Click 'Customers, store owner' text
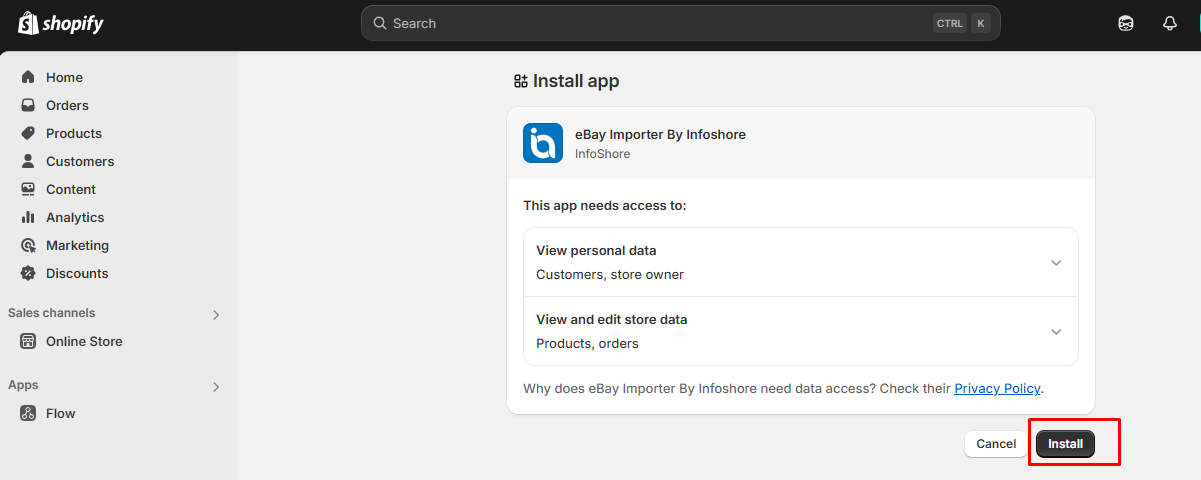Screen dimensions: 1201x480 tap(610, 274)
